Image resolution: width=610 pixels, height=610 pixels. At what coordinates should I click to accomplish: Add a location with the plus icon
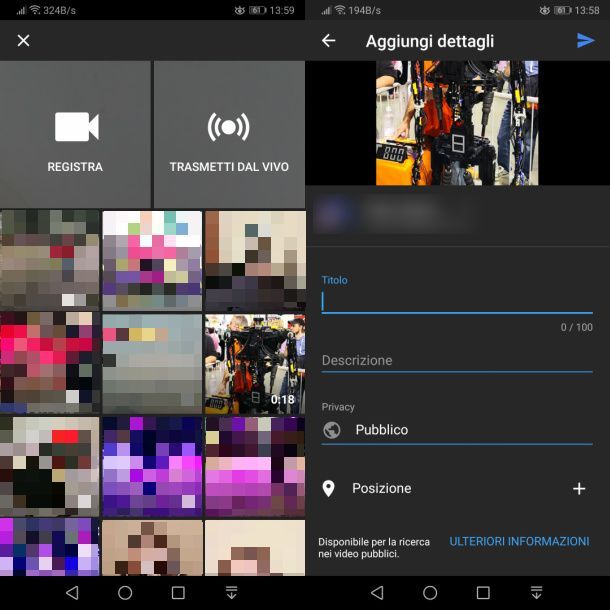(x=579, y=489)
